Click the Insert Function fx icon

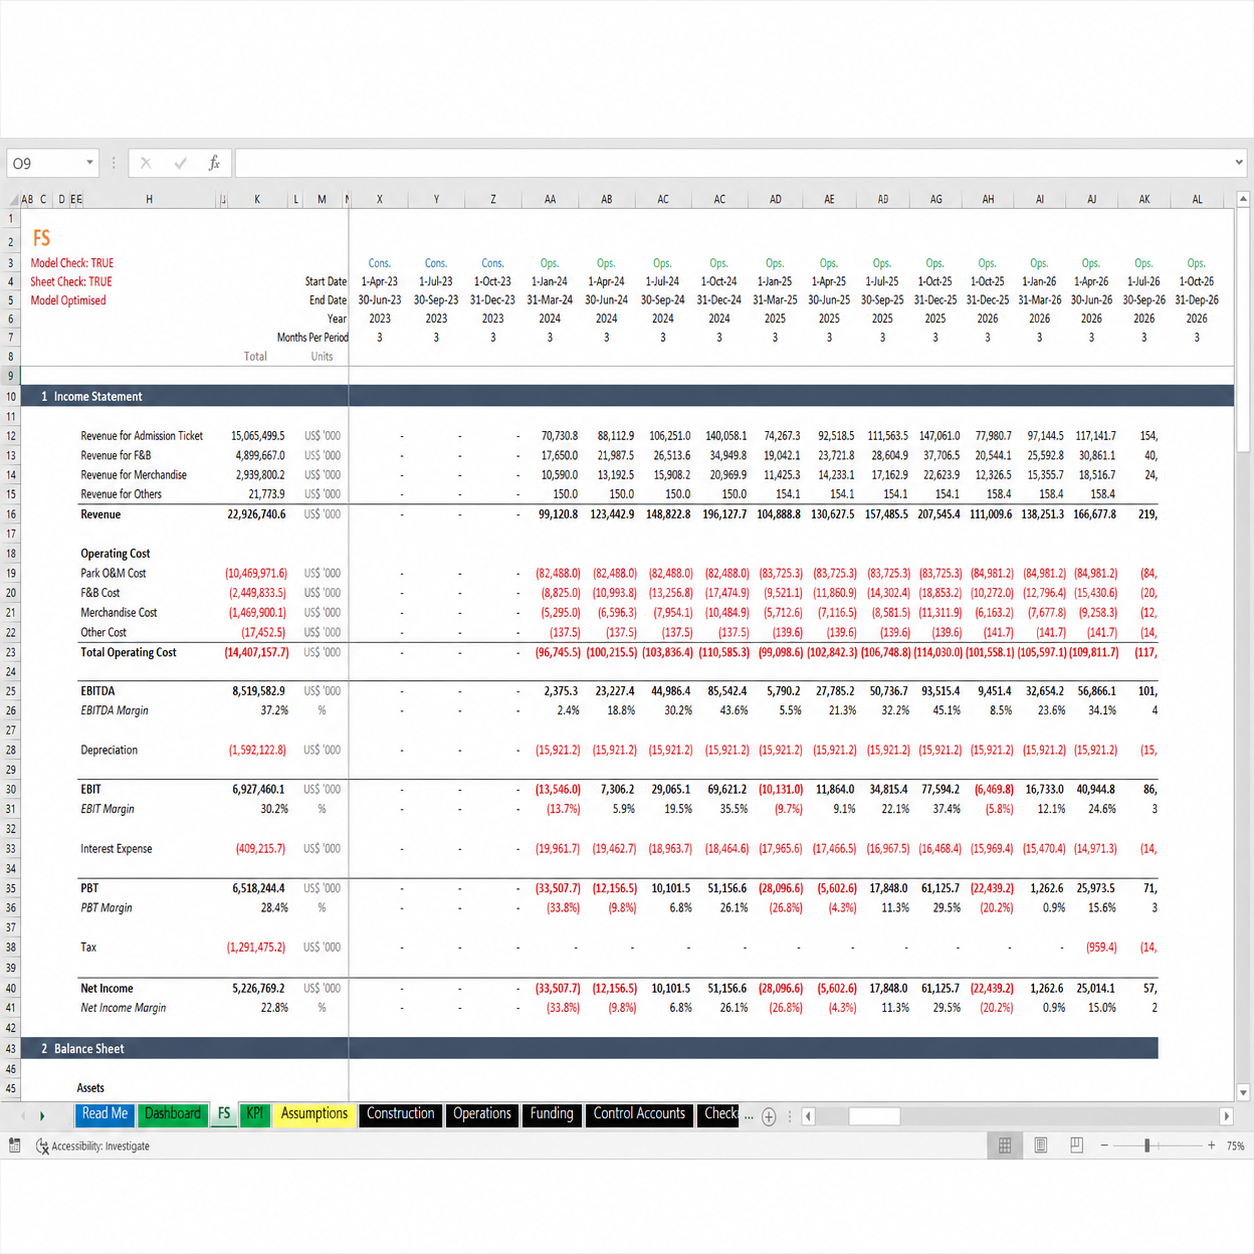point(214,163)
